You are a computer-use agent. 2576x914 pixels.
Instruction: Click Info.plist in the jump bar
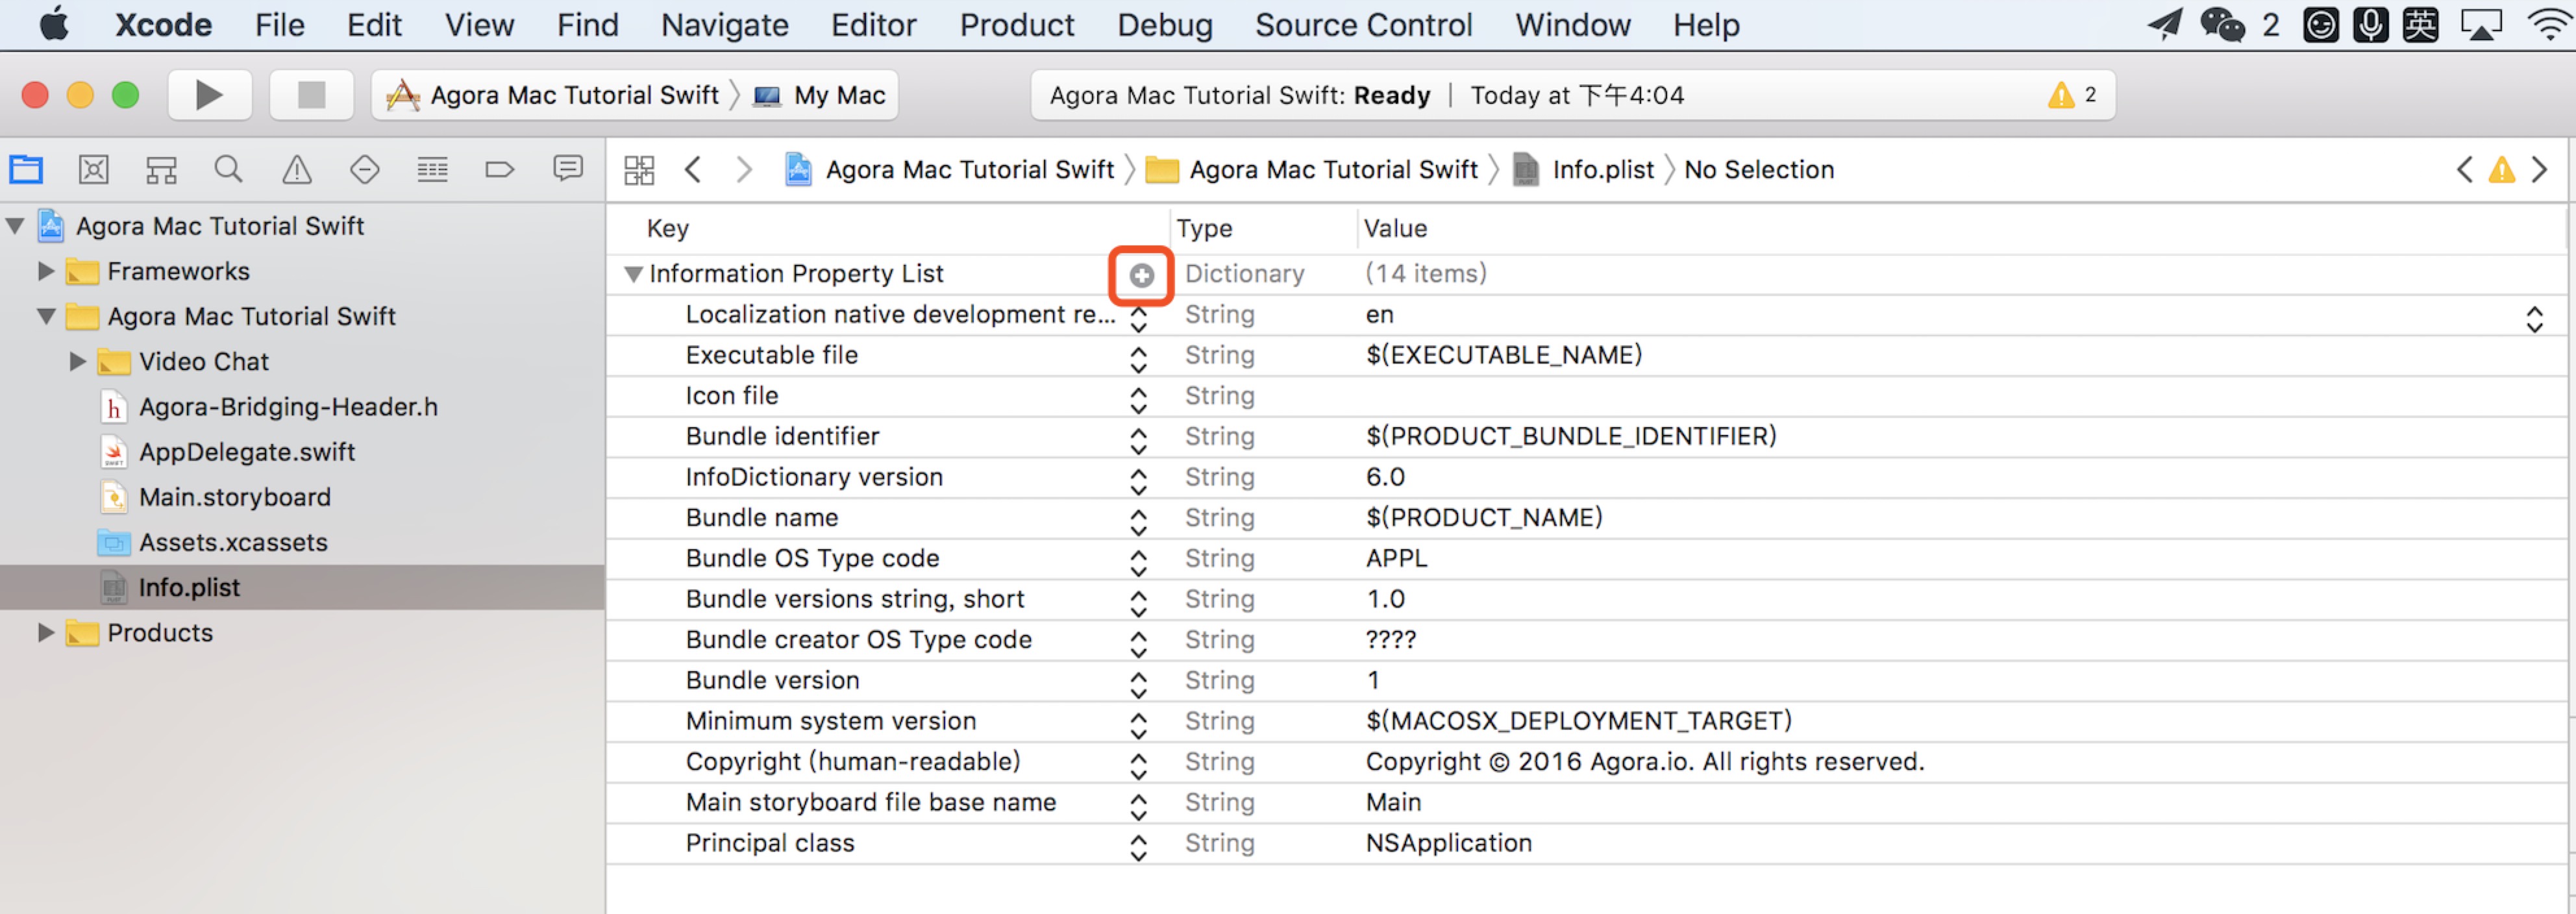(x=1584, y=170)
